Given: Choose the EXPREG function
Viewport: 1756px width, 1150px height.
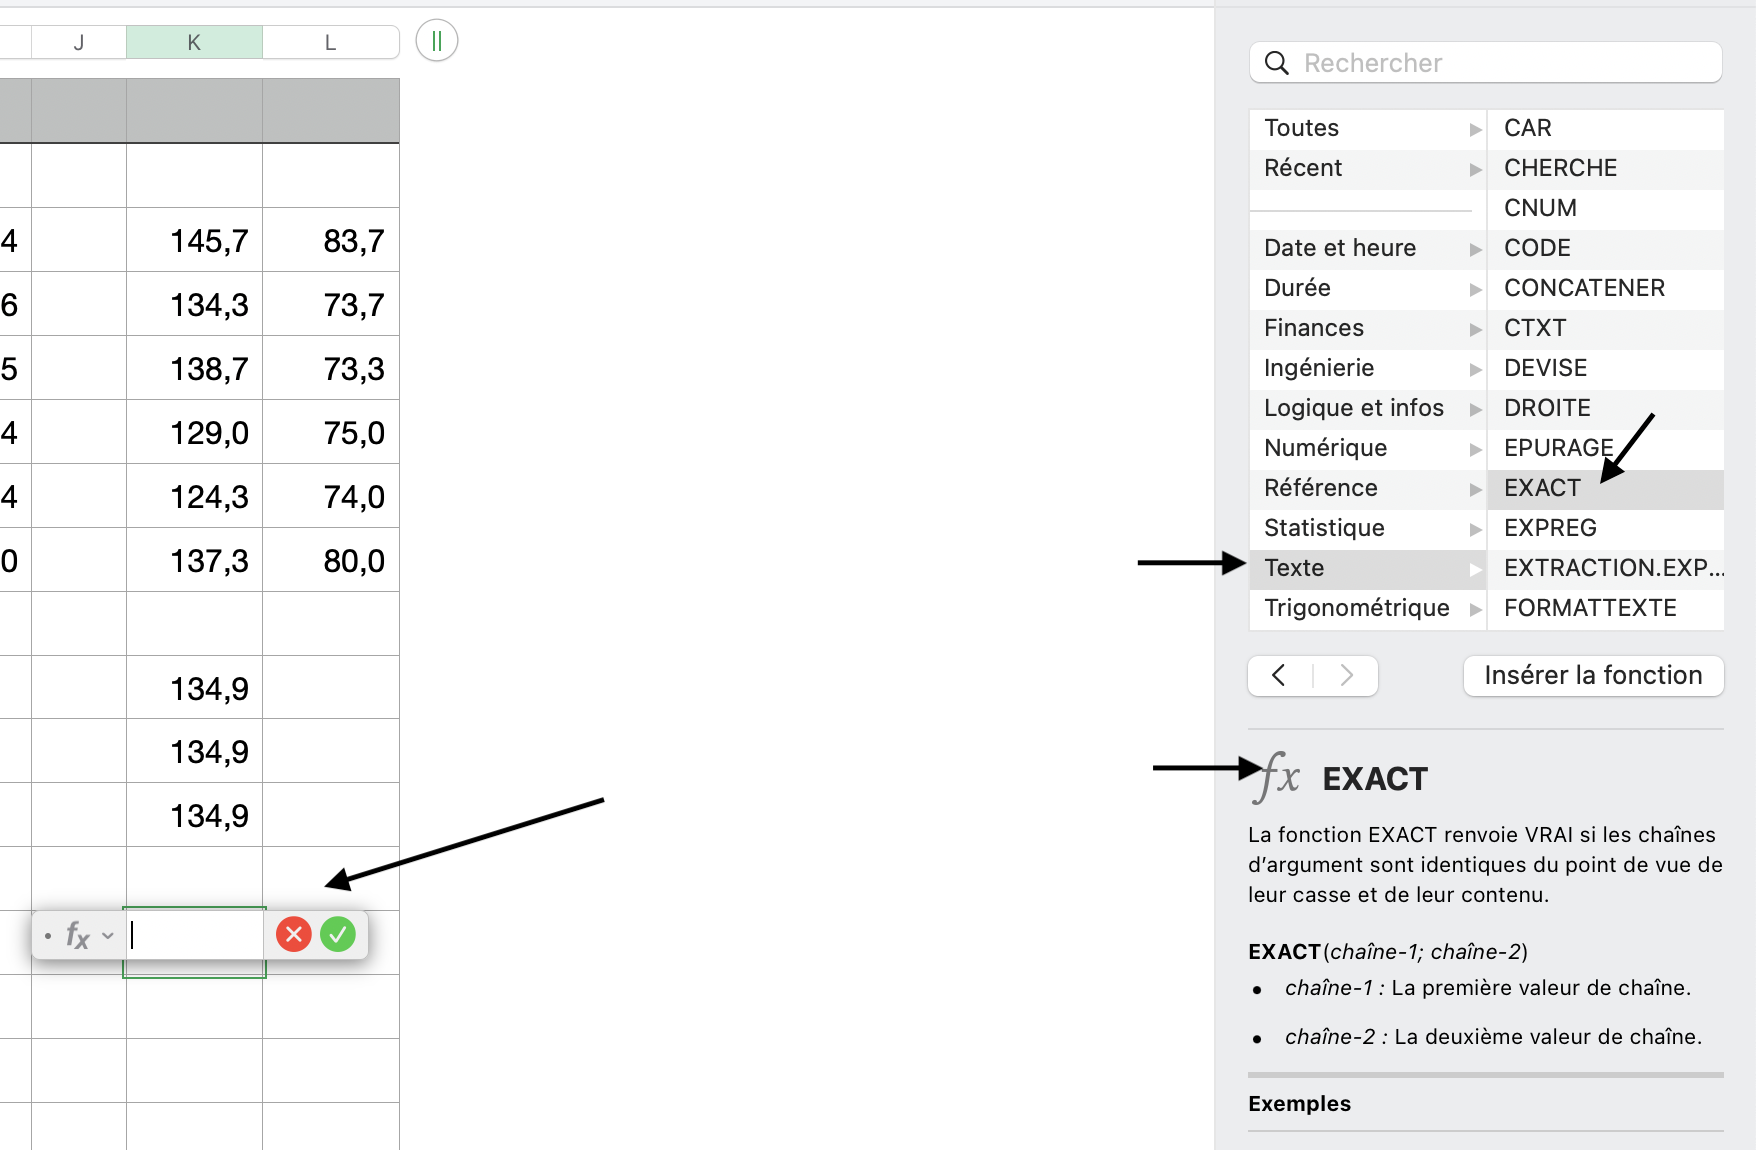Looking at the screenshot, I should point(1550,528).
